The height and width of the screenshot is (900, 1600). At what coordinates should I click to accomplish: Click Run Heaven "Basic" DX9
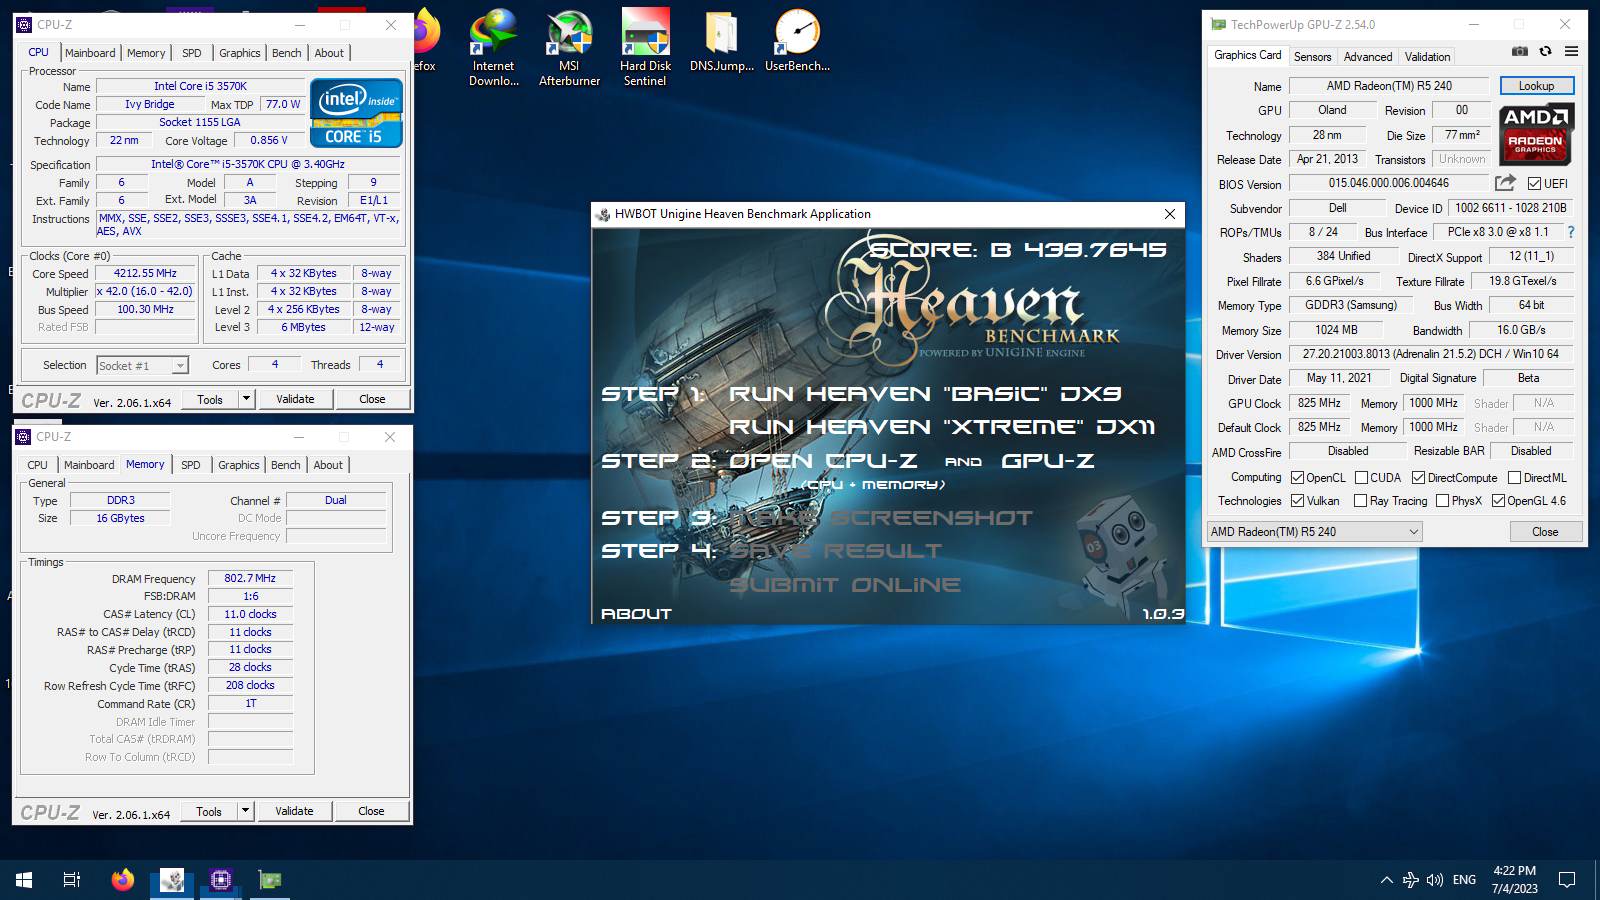(925, 394)
